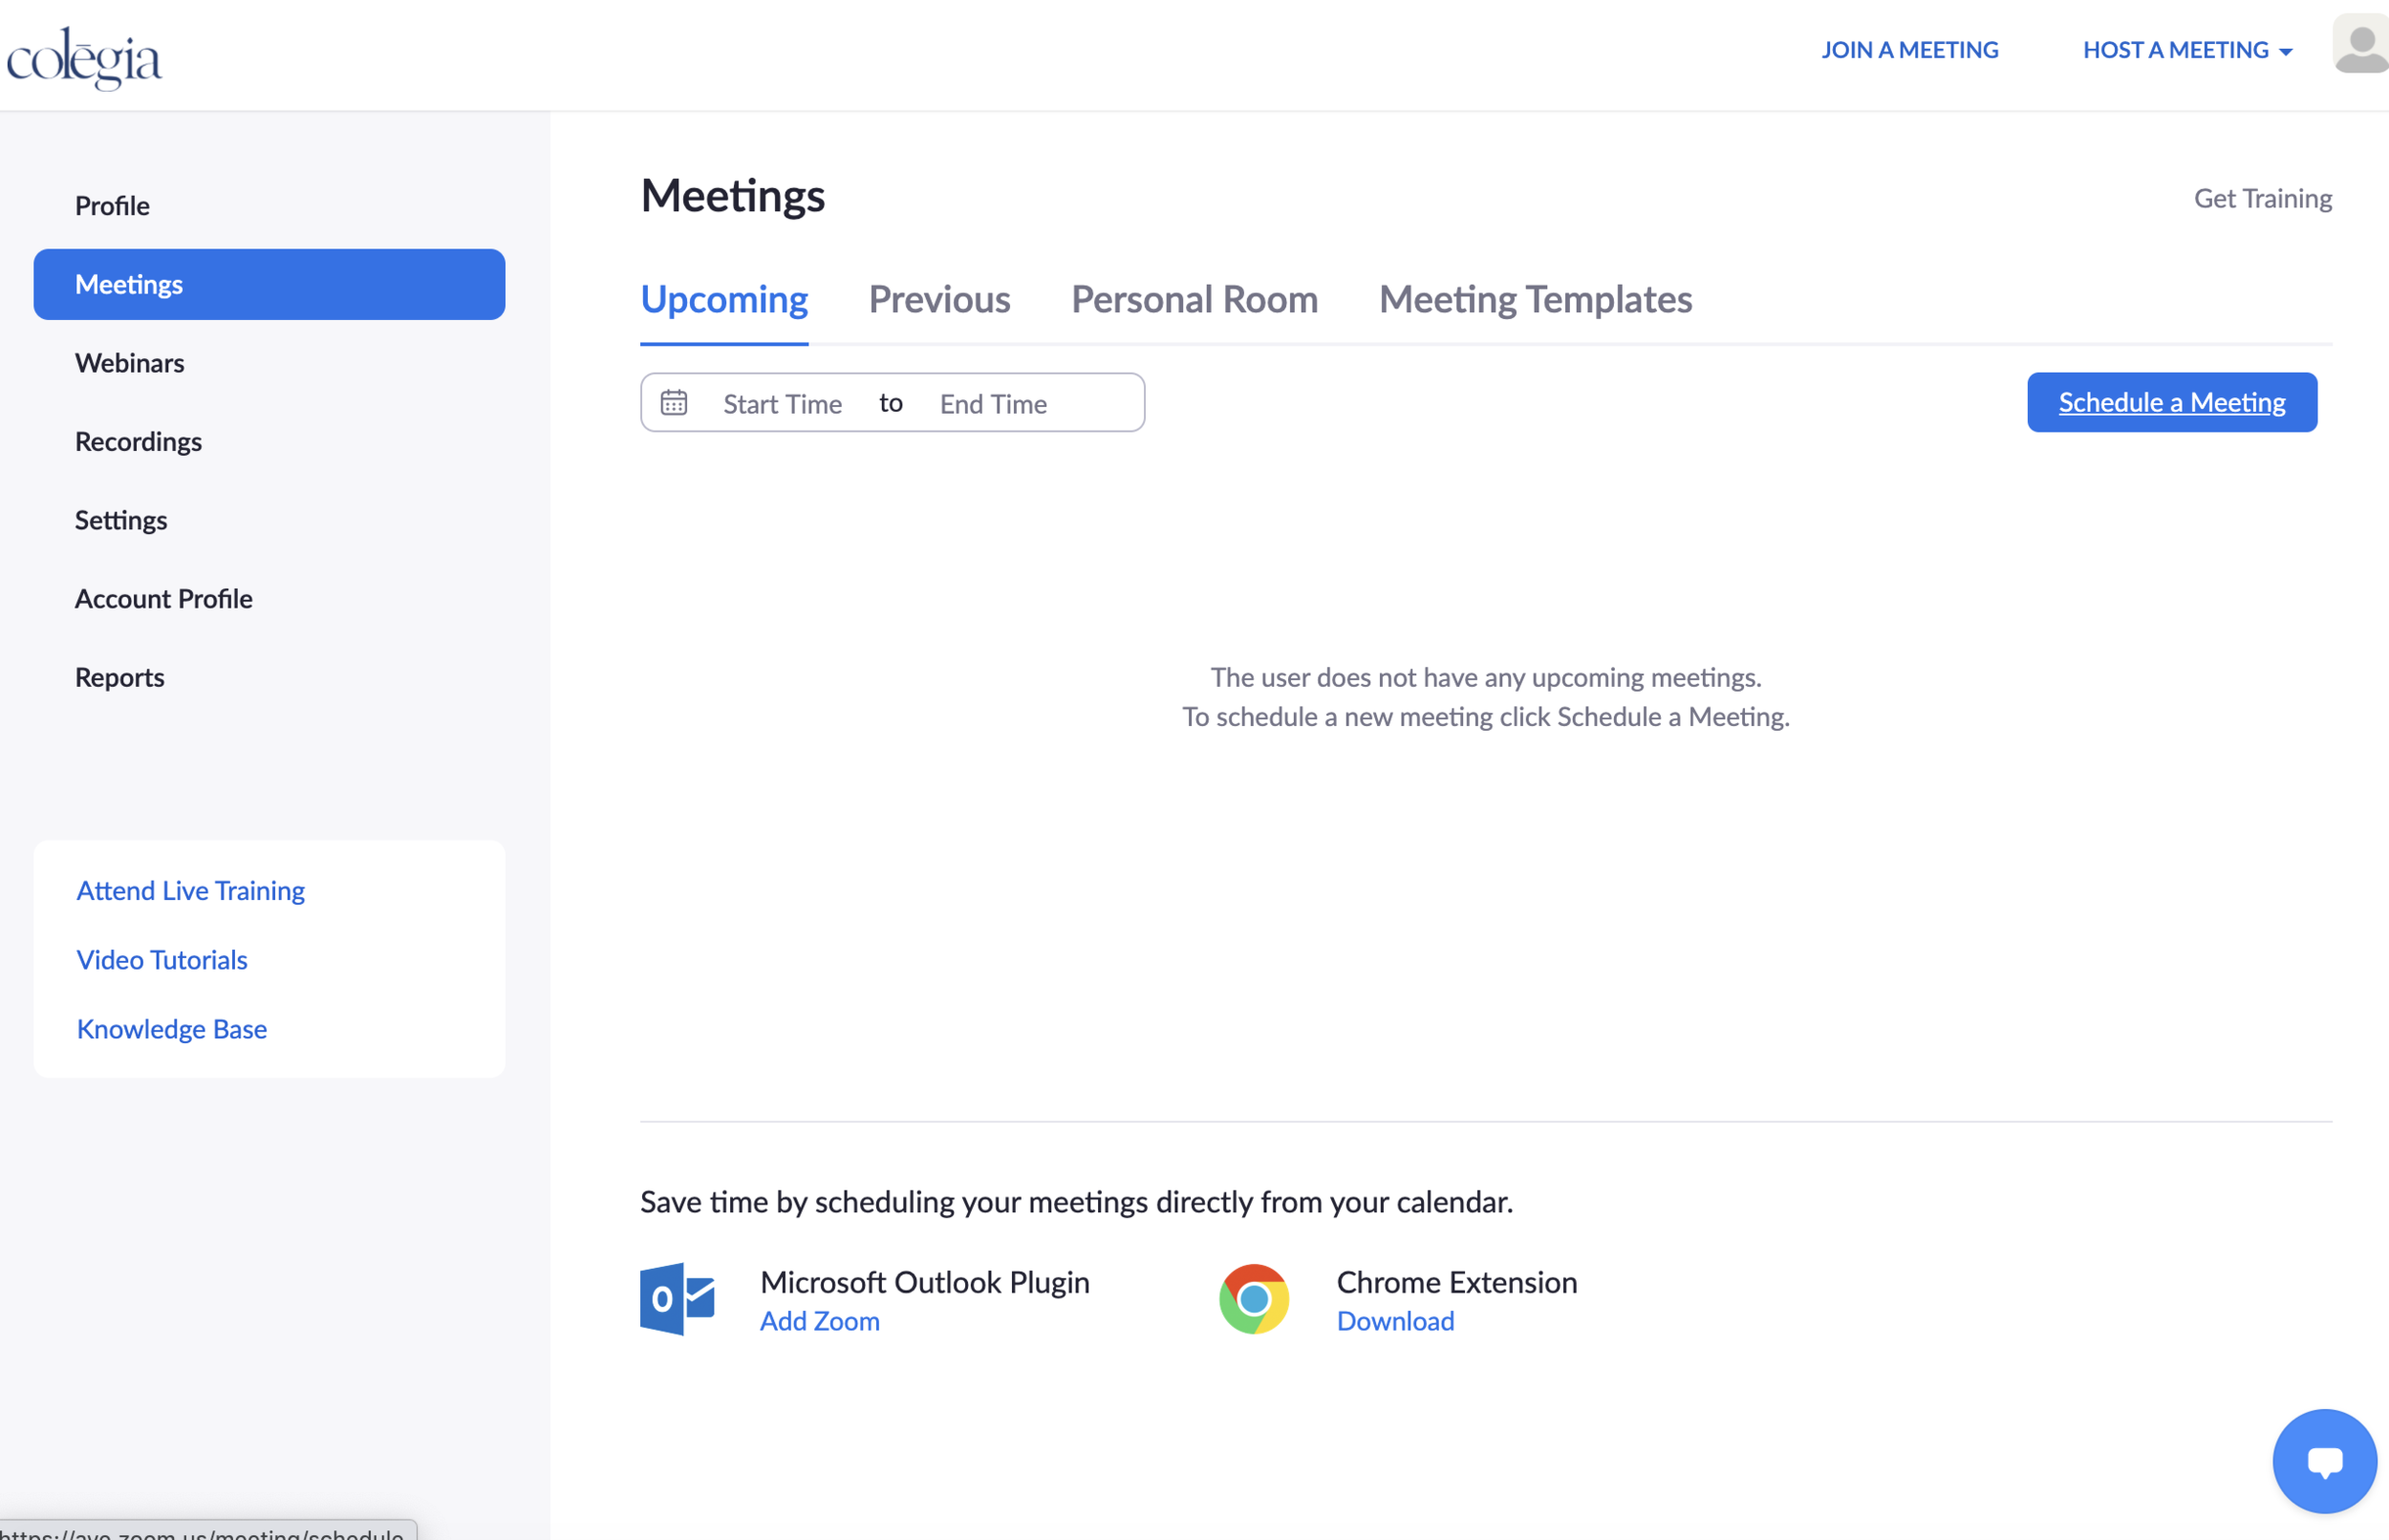Viewport: 2389px width, 1540px height.
Task: Click the colegia logo
Action: pyautogui.click(x=84, y=57)
